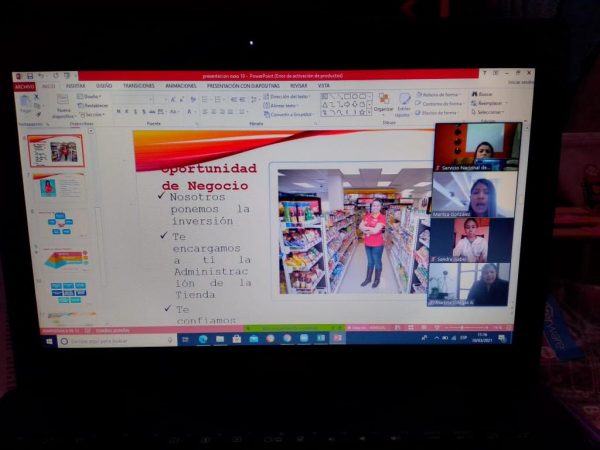Go to the ANIMACIONES tab
The width and height of the screenshot is (600, 450).
180,86
